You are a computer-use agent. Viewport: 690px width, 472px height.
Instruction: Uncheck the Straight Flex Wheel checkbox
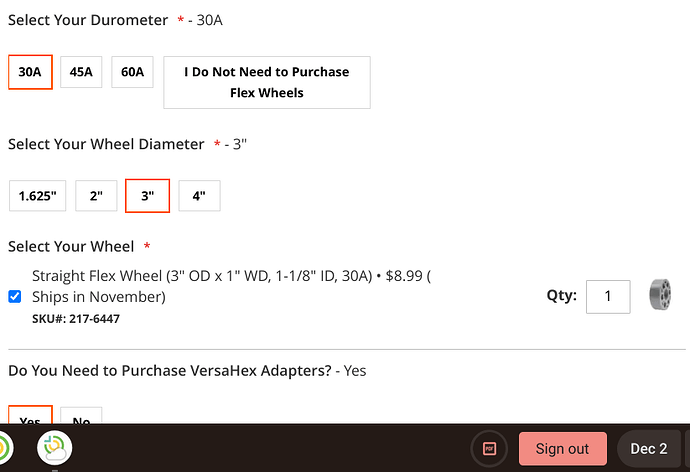click(15, 296)
